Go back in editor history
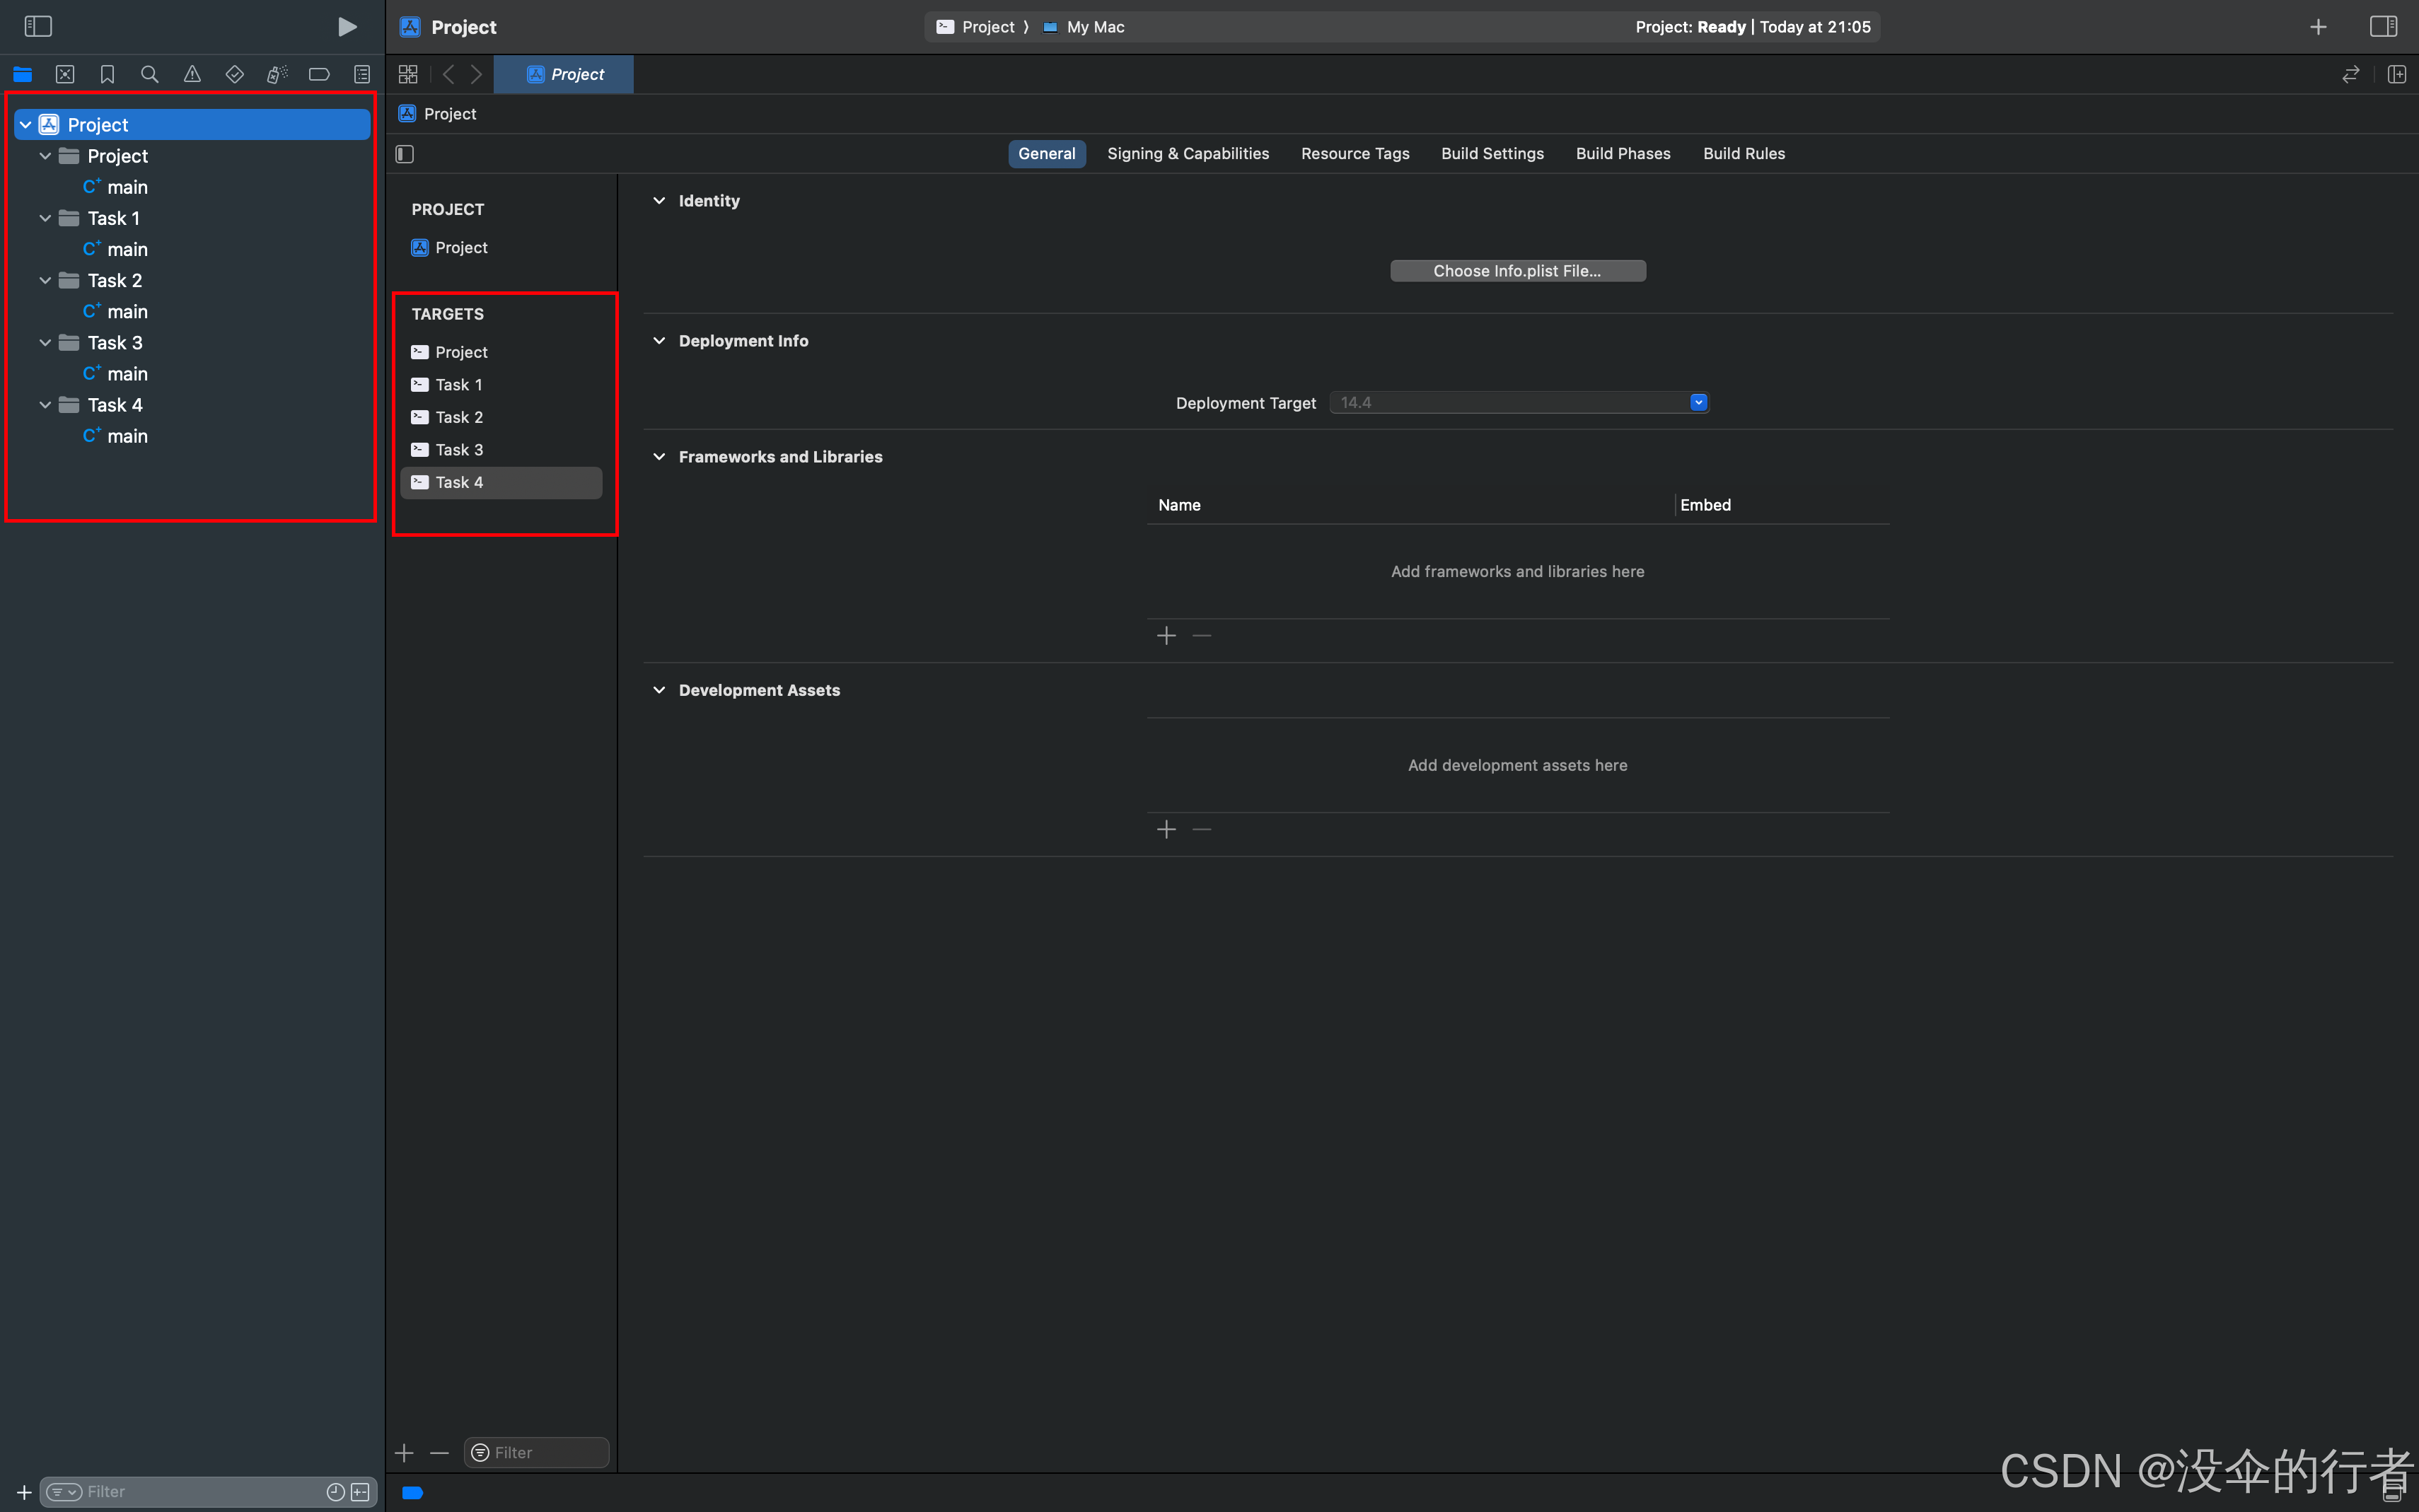 (x=449, y=74)
